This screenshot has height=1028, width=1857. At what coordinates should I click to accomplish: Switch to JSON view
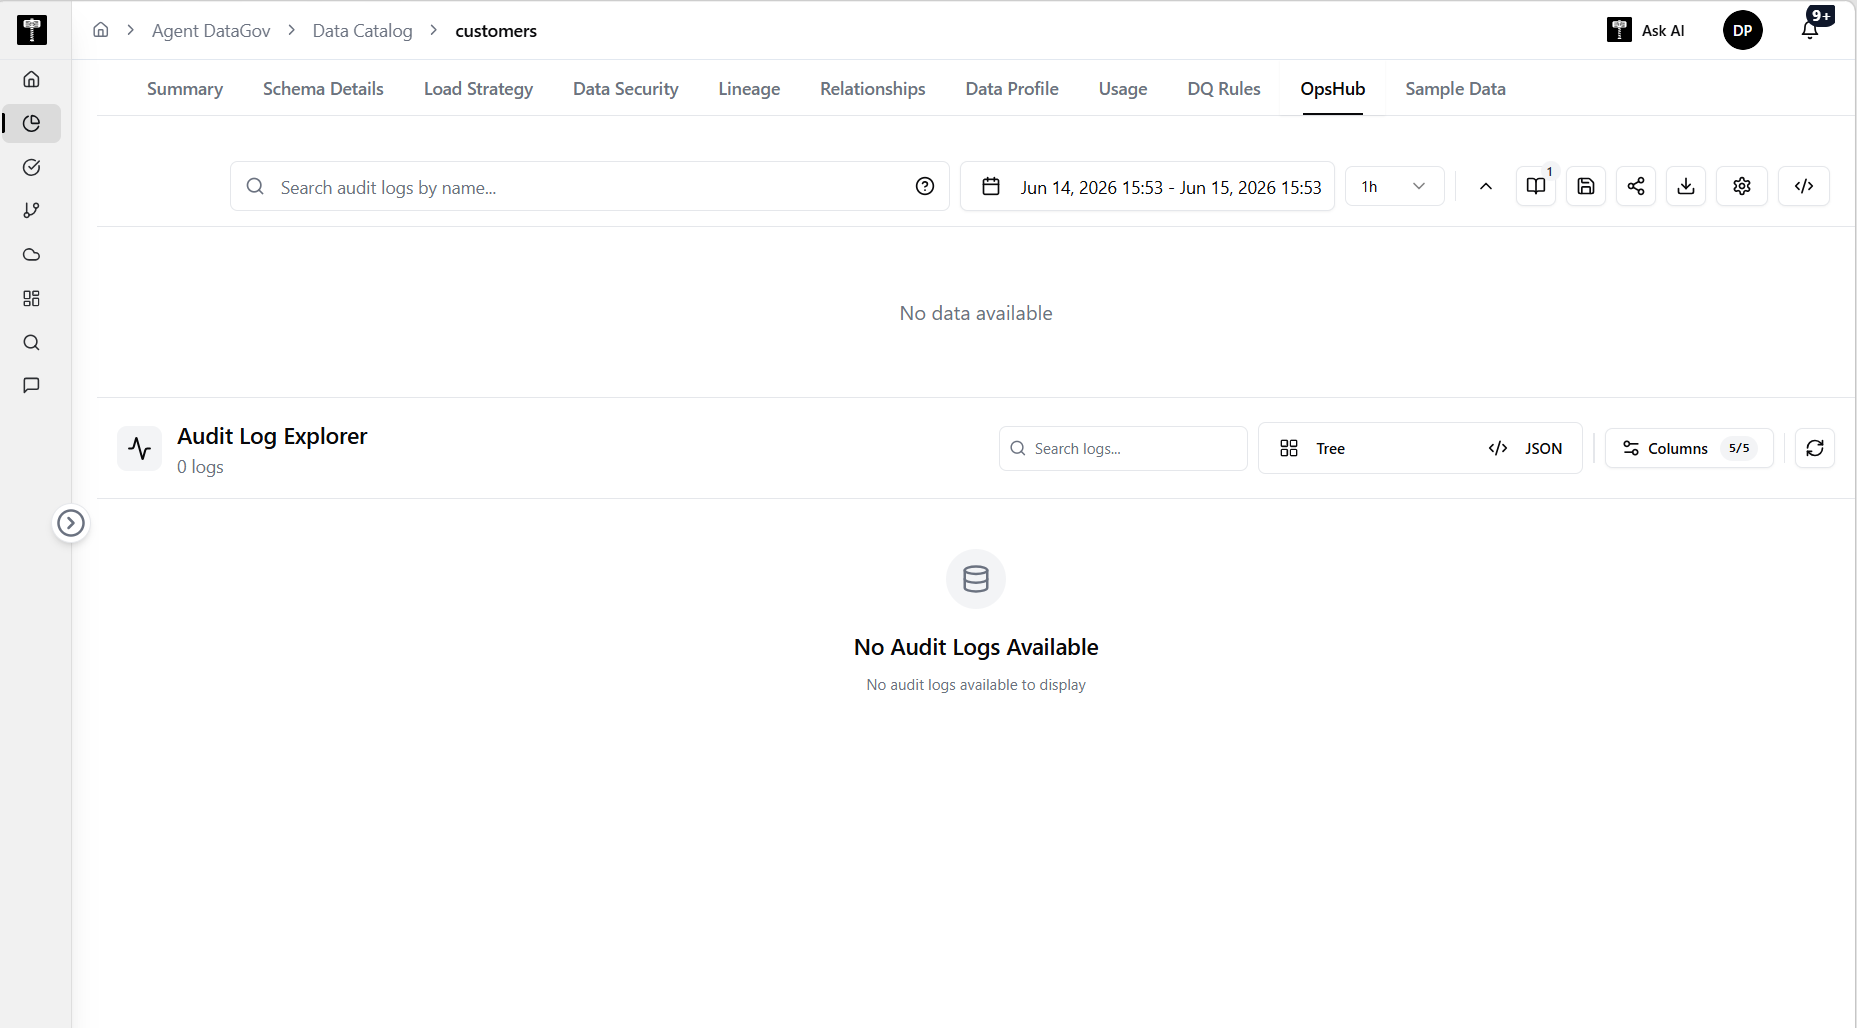pos(1525,449)
